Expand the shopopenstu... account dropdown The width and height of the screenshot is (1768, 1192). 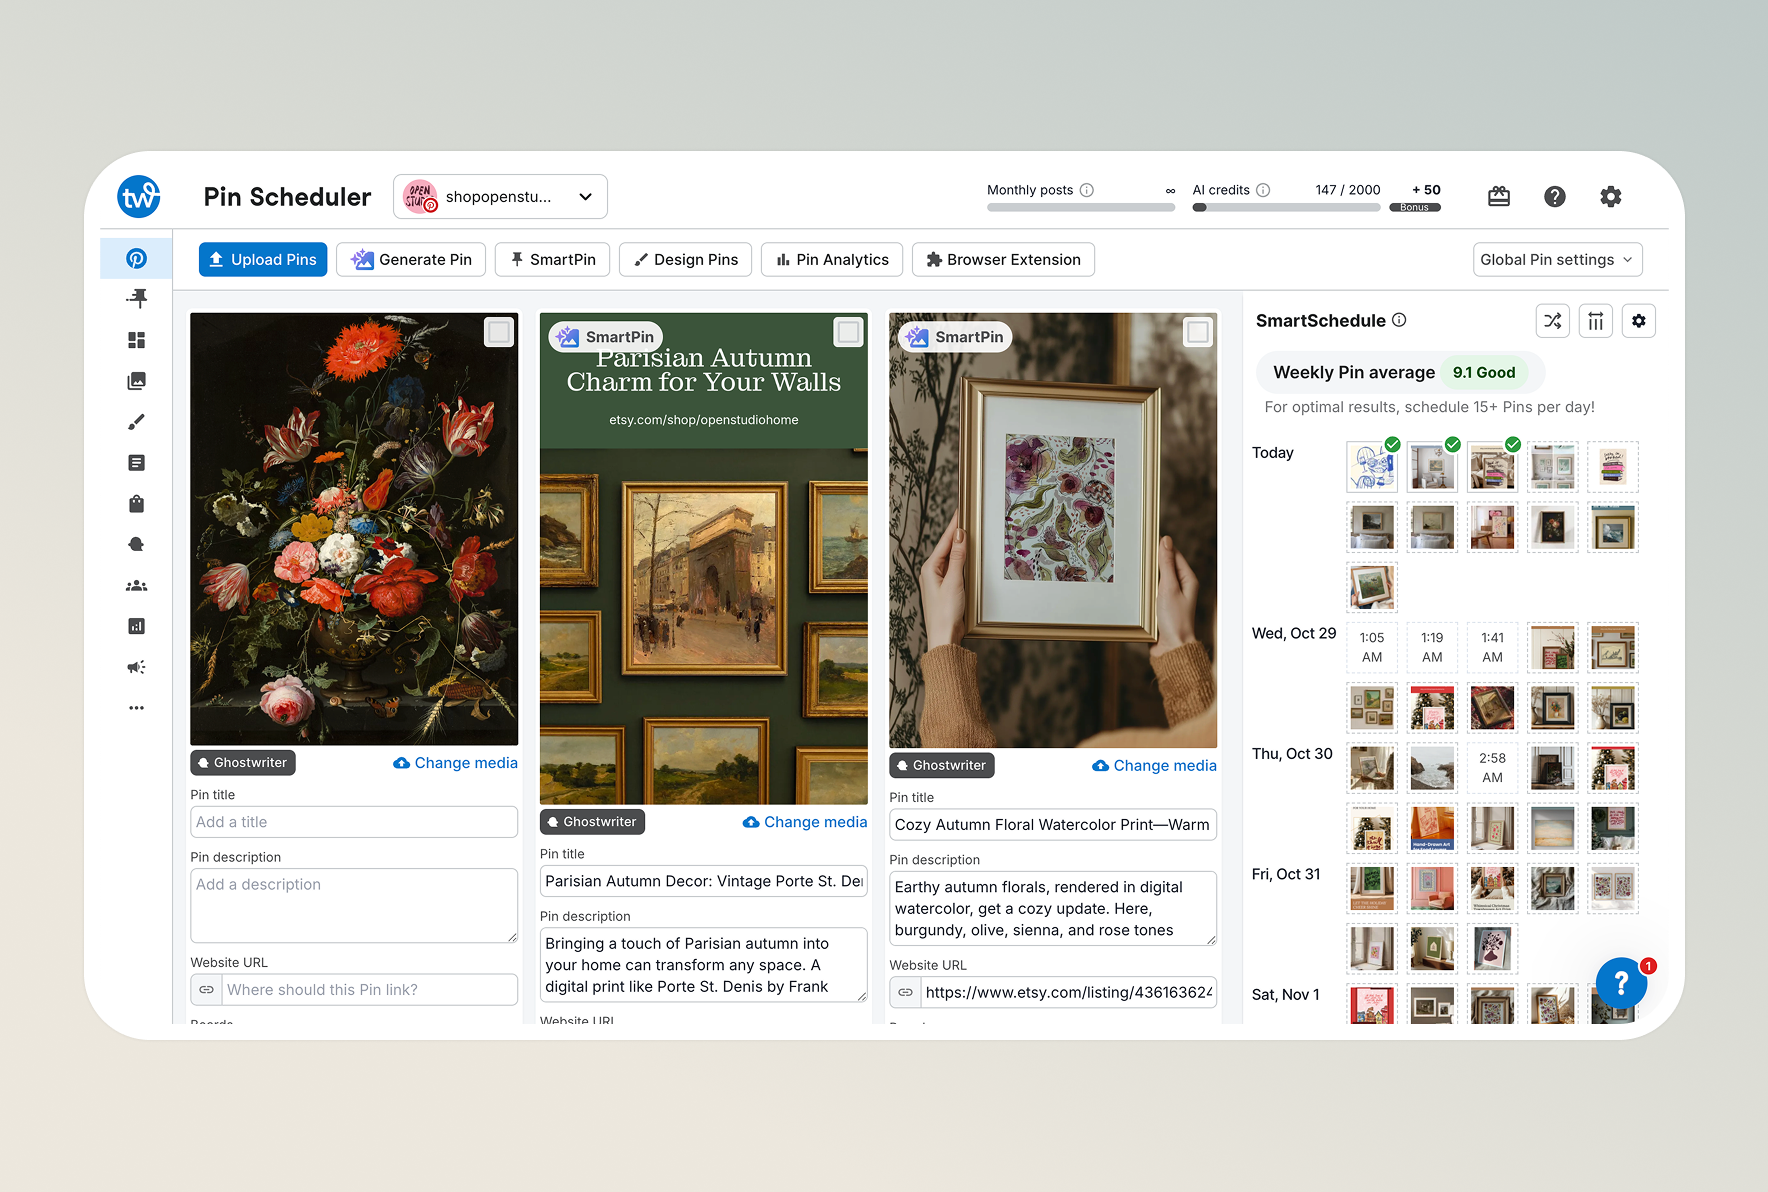[x=500, y=197]
